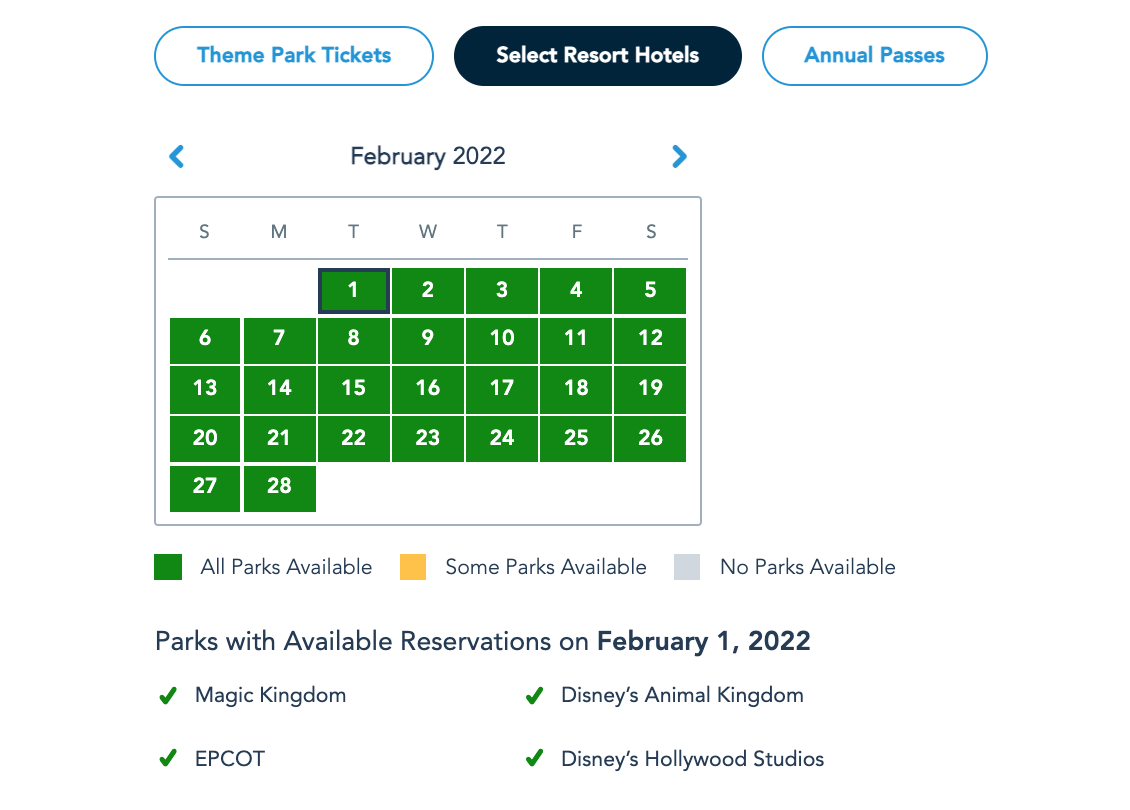Click checkmark next to EPCOT
The width and height of the screenshot is (1130, 810).
click(x=168, y=759)
